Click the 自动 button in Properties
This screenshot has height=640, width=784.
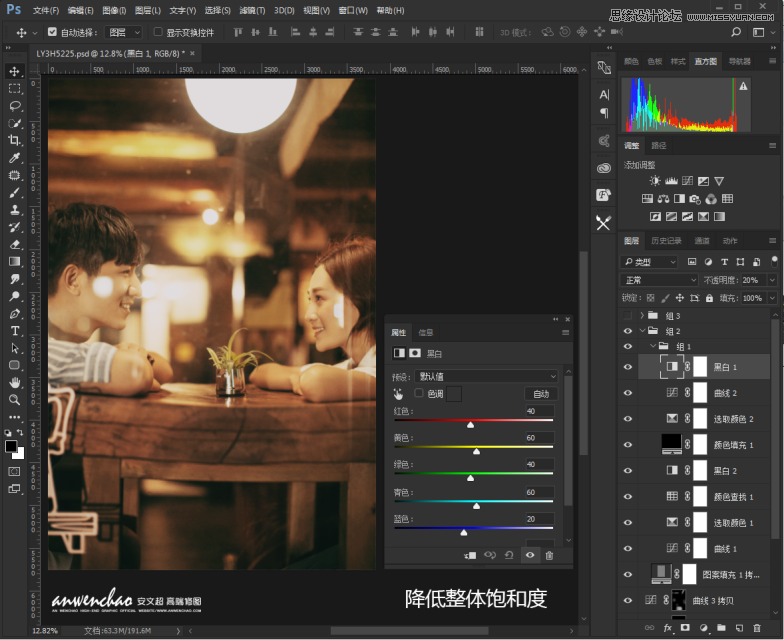tap(541, 394)
